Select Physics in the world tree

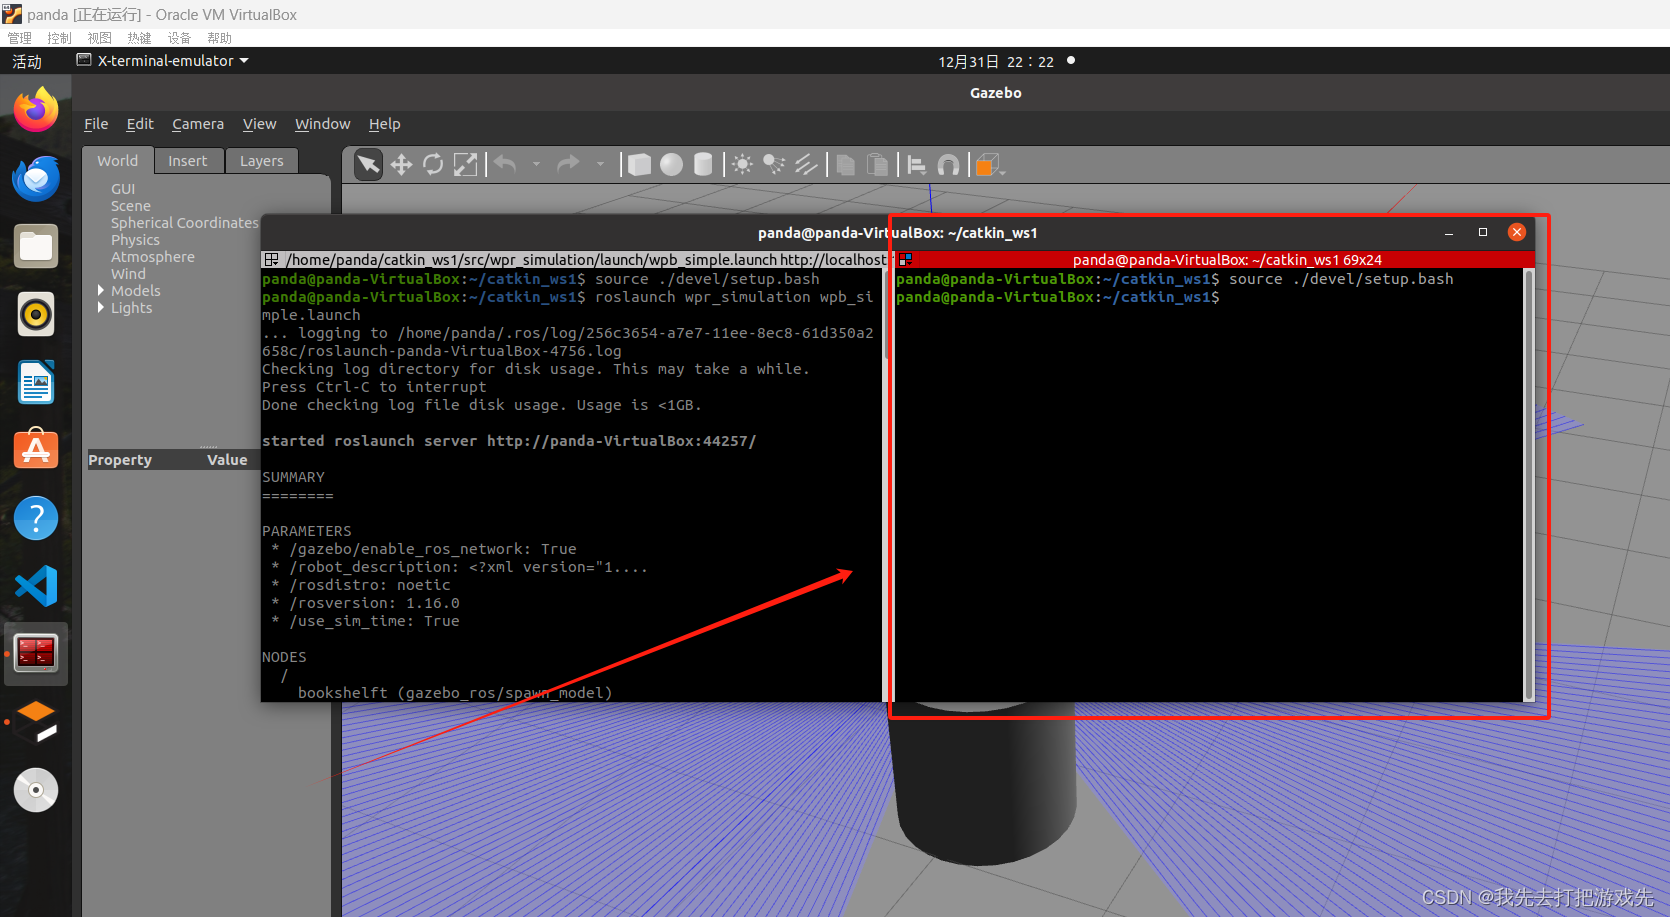(135, 240)
